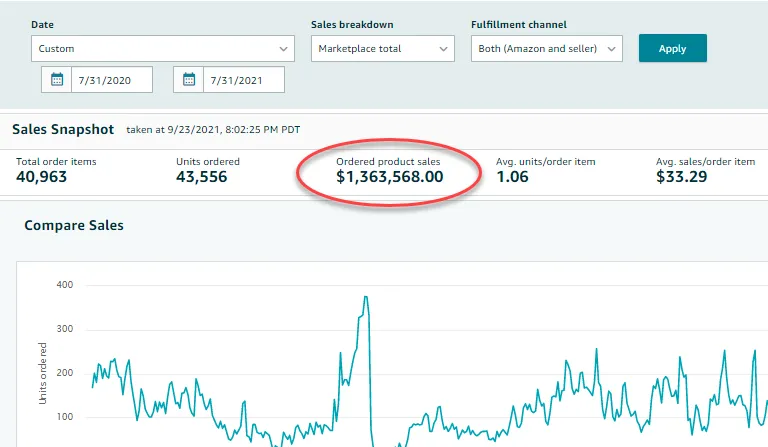Open the end date calendar picker
This screenshot has height=447, width=768.
(x=188, y=80)
